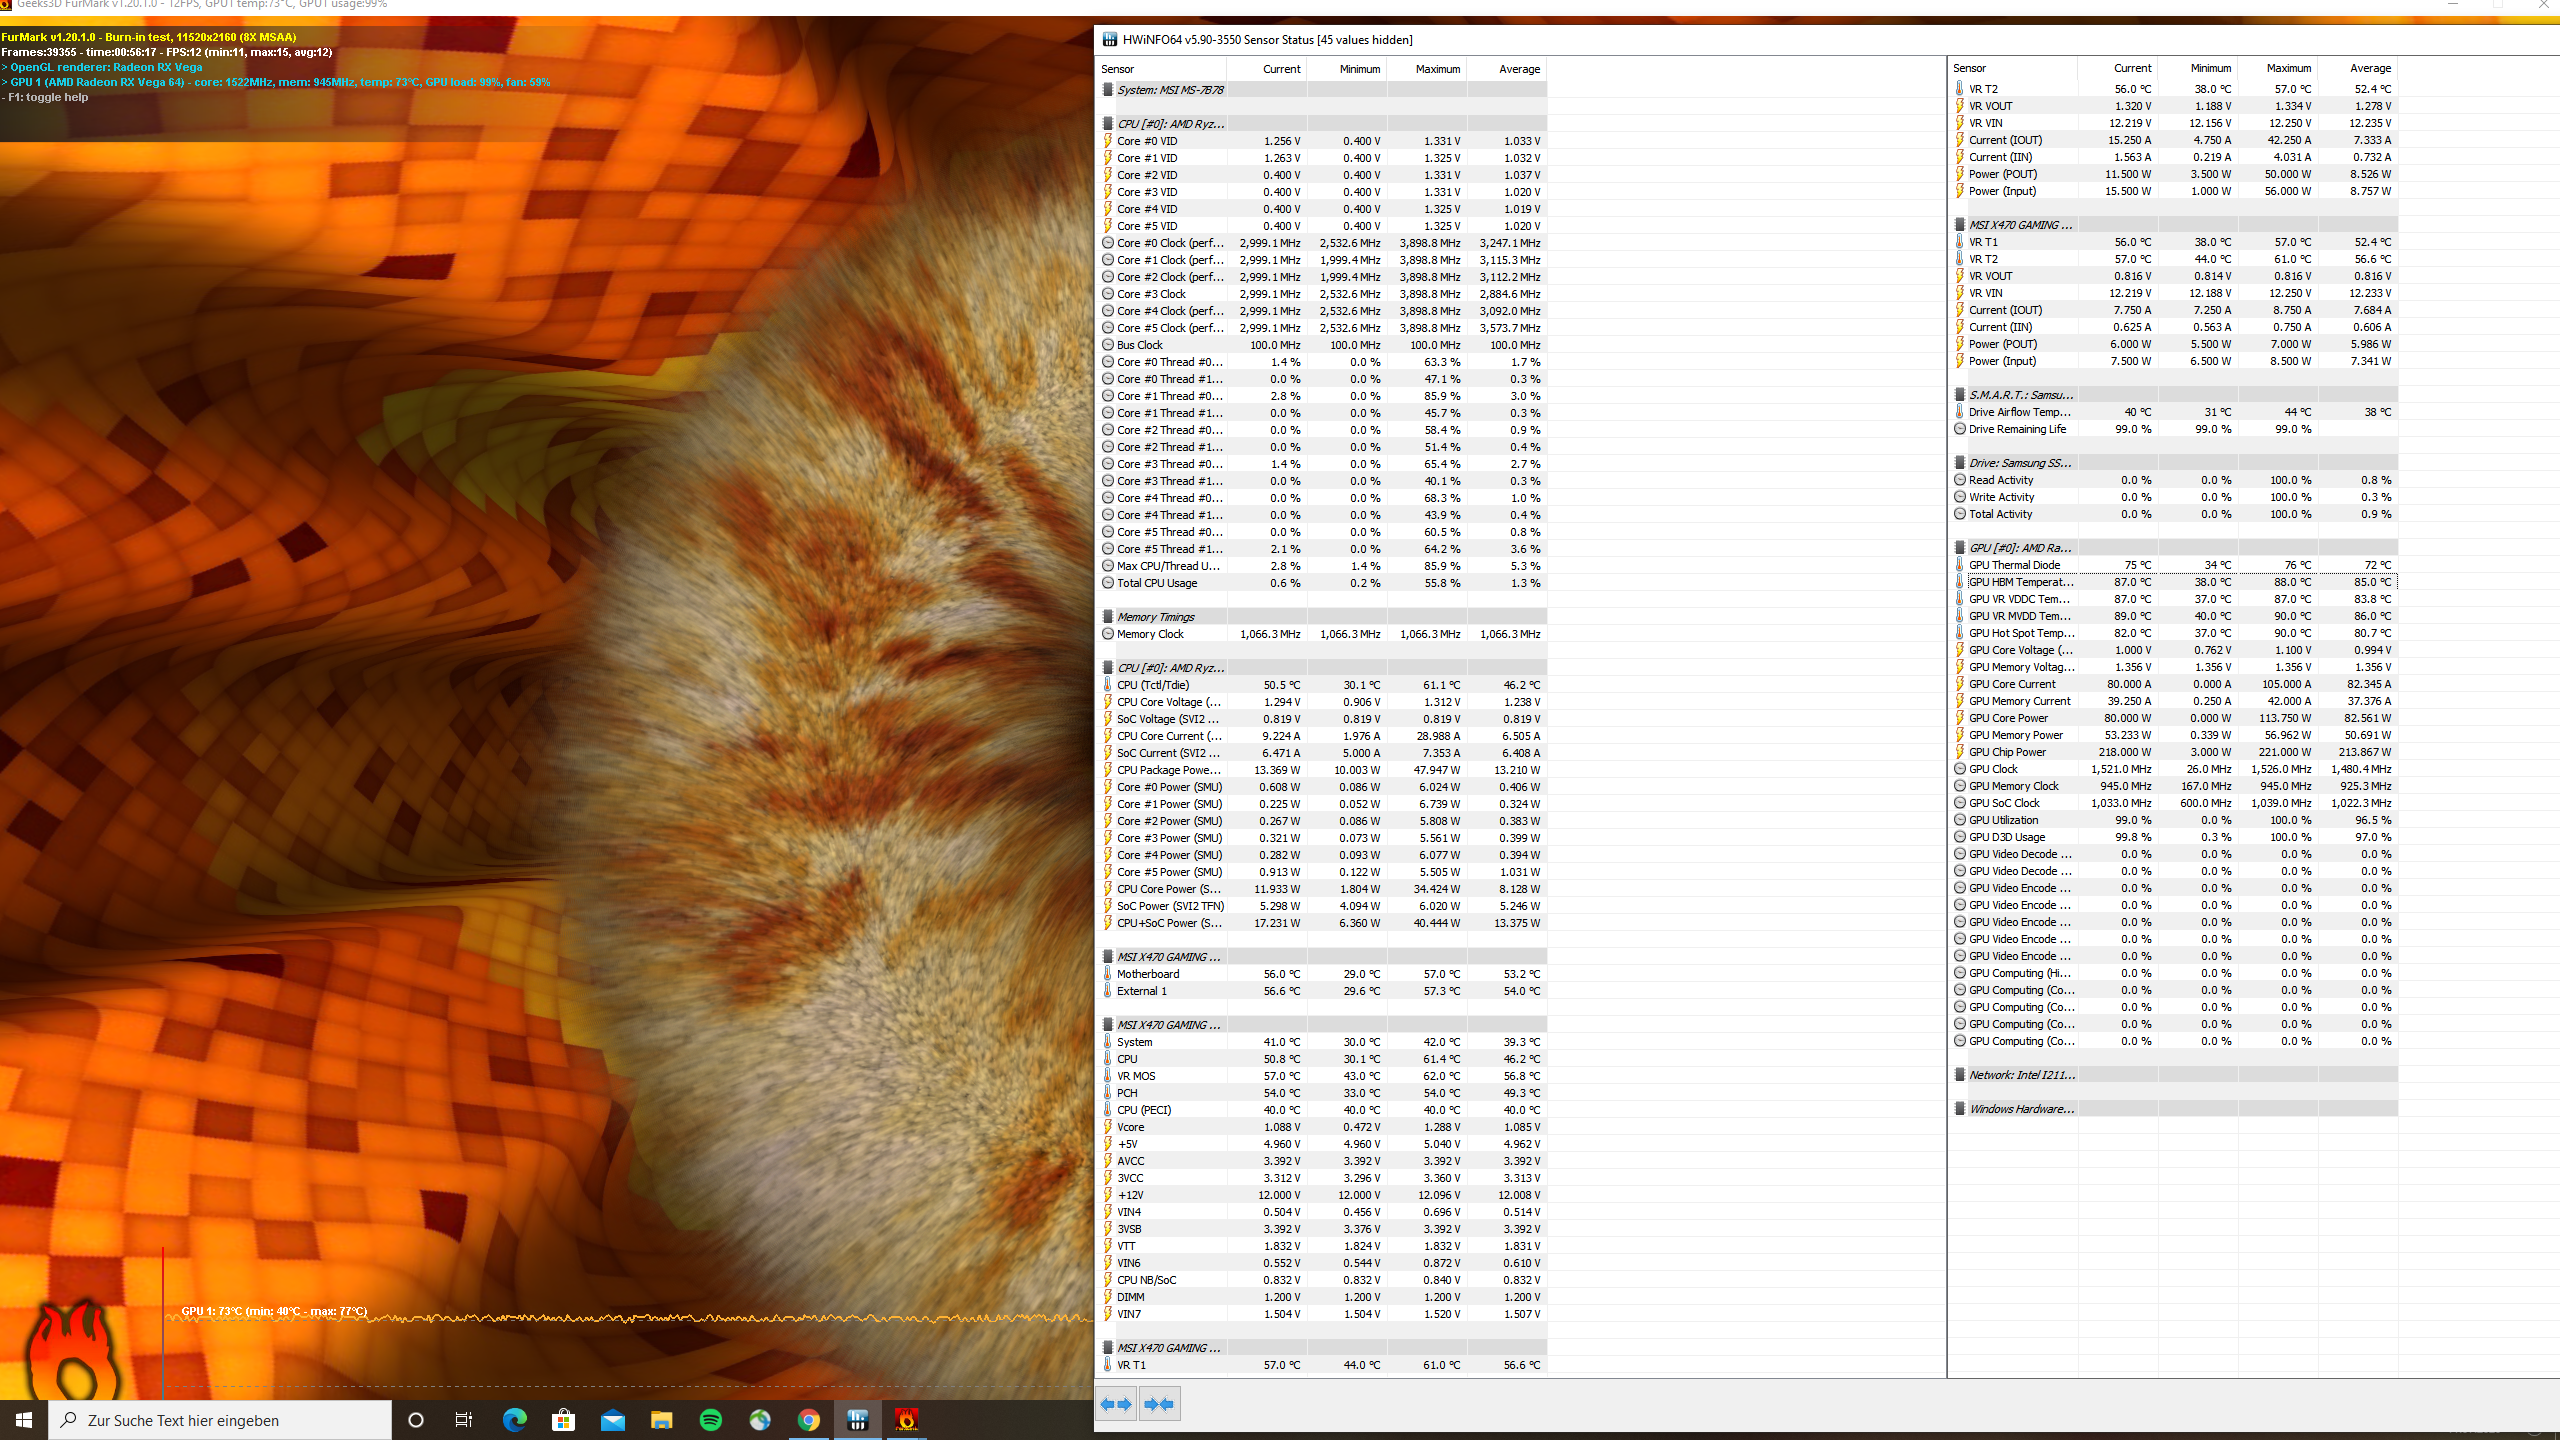The image size is (2560, 1440).
Task: Click the shrink columns arrows button
Action: pyautogui.click(x=1159, y=1404)
